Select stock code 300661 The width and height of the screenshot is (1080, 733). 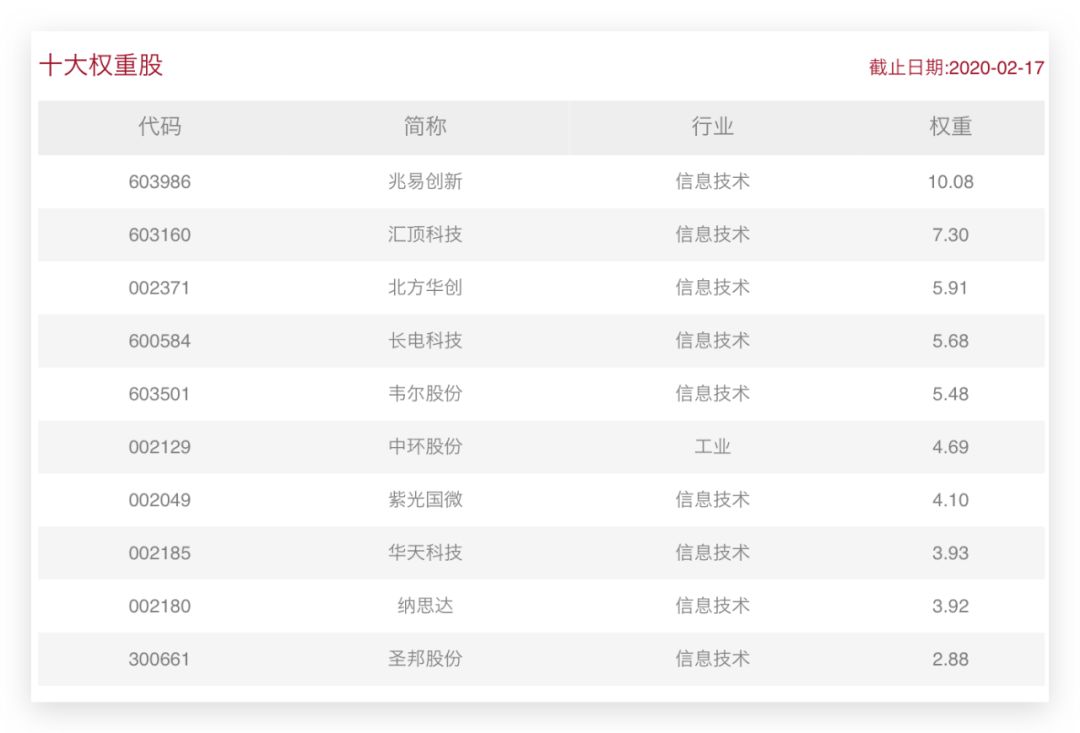(x=159, y=659)
